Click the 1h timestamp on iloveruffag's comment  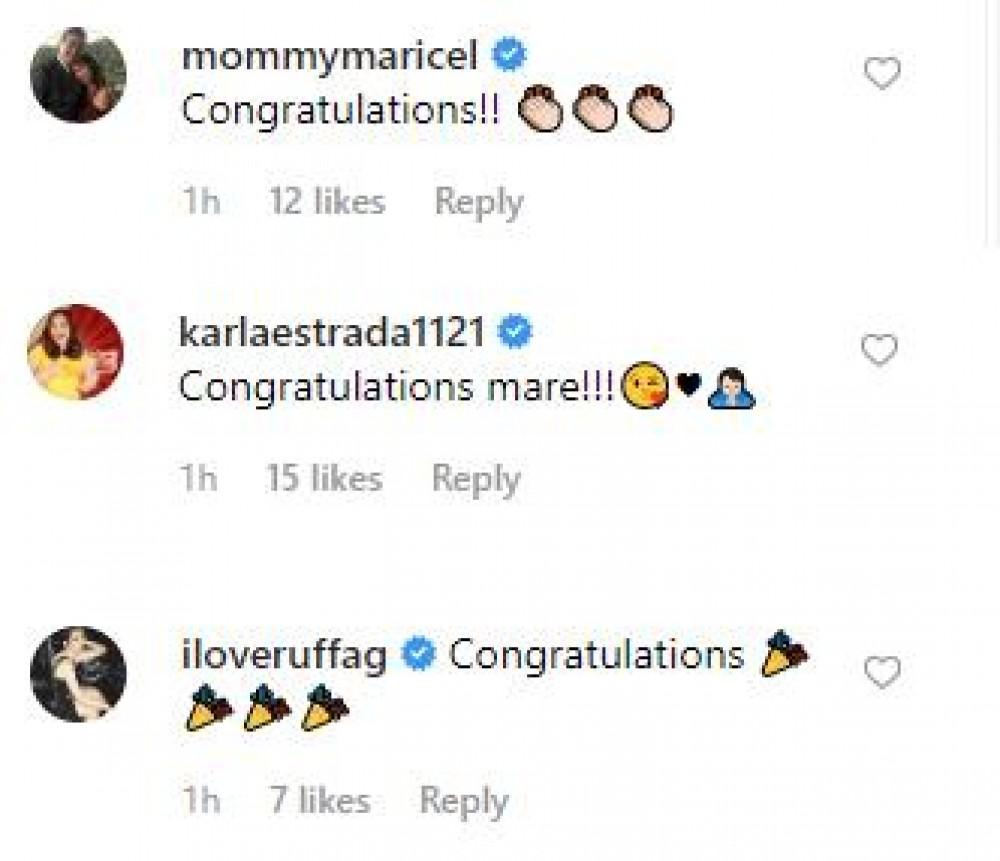click(x=200, y=800)
